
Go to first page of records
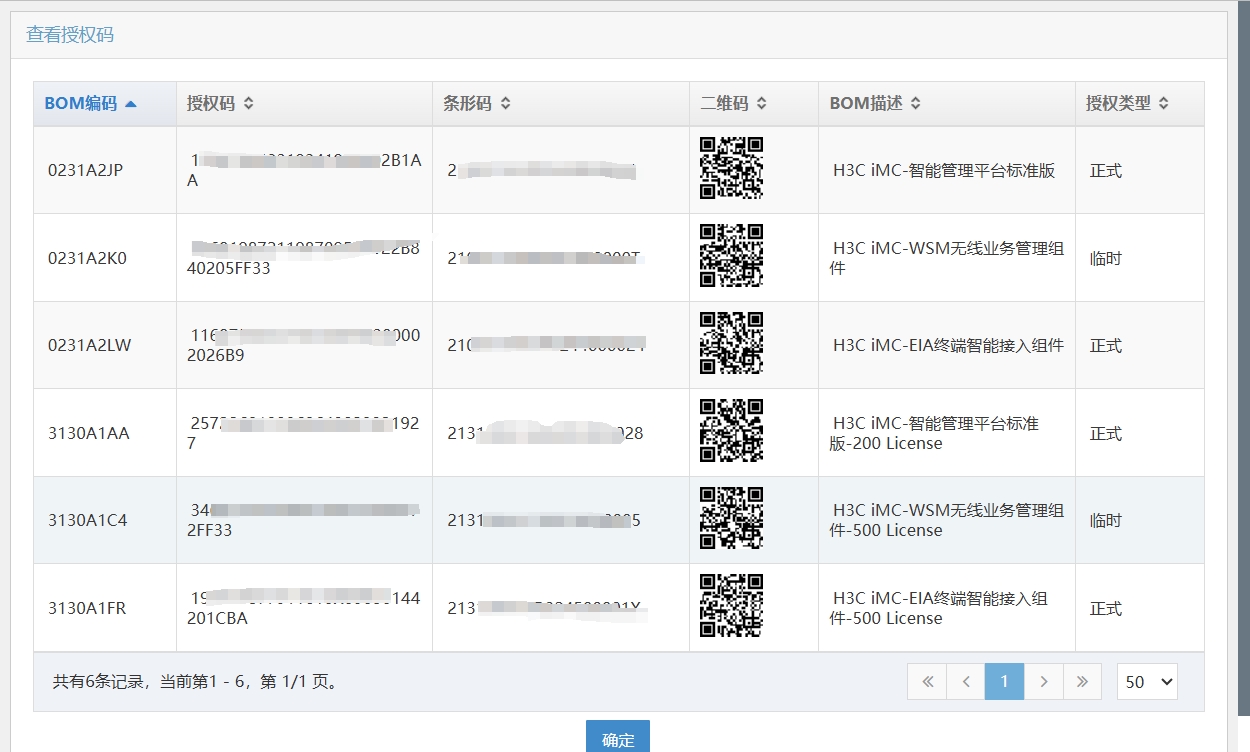point(927,681)
